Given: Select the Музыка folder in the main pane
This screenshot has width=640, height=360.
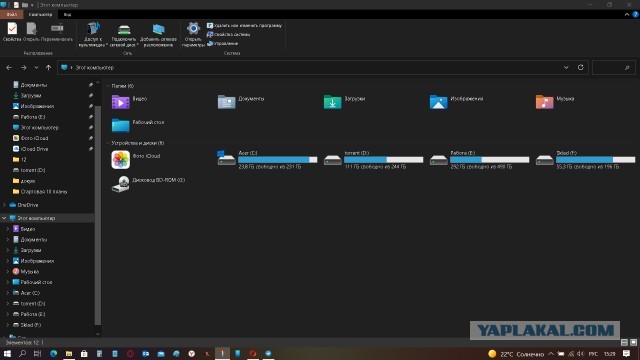Looking at the screenshot, I should (555, 102).
